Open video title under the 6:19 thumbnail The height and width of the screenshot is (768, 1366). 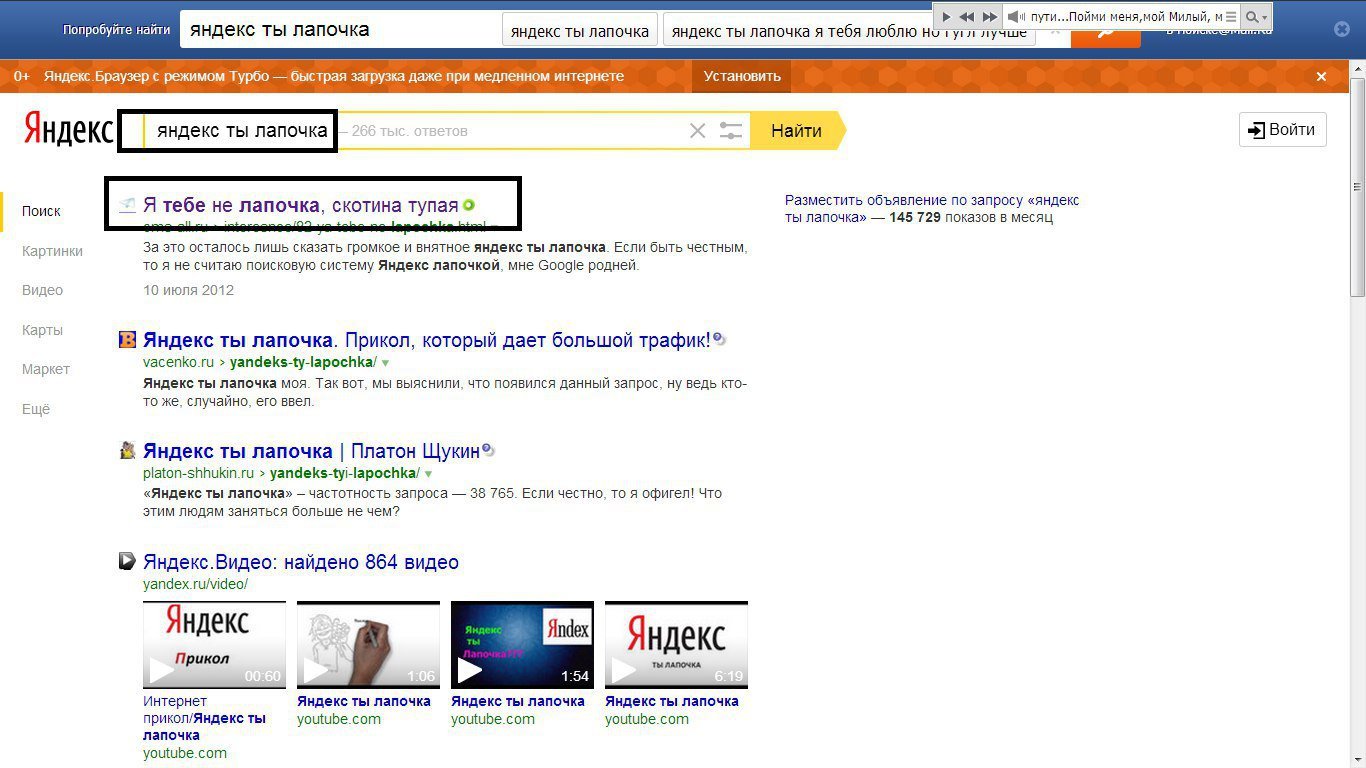672,701
